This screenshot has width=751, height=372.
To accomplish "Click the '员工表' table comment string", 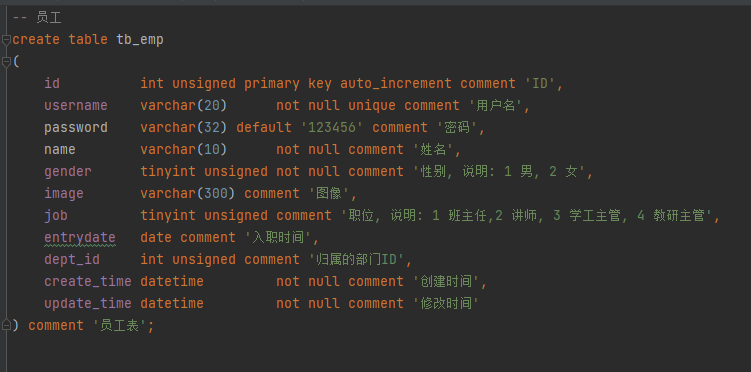I will pyautogui.click(x=119, y=326).
